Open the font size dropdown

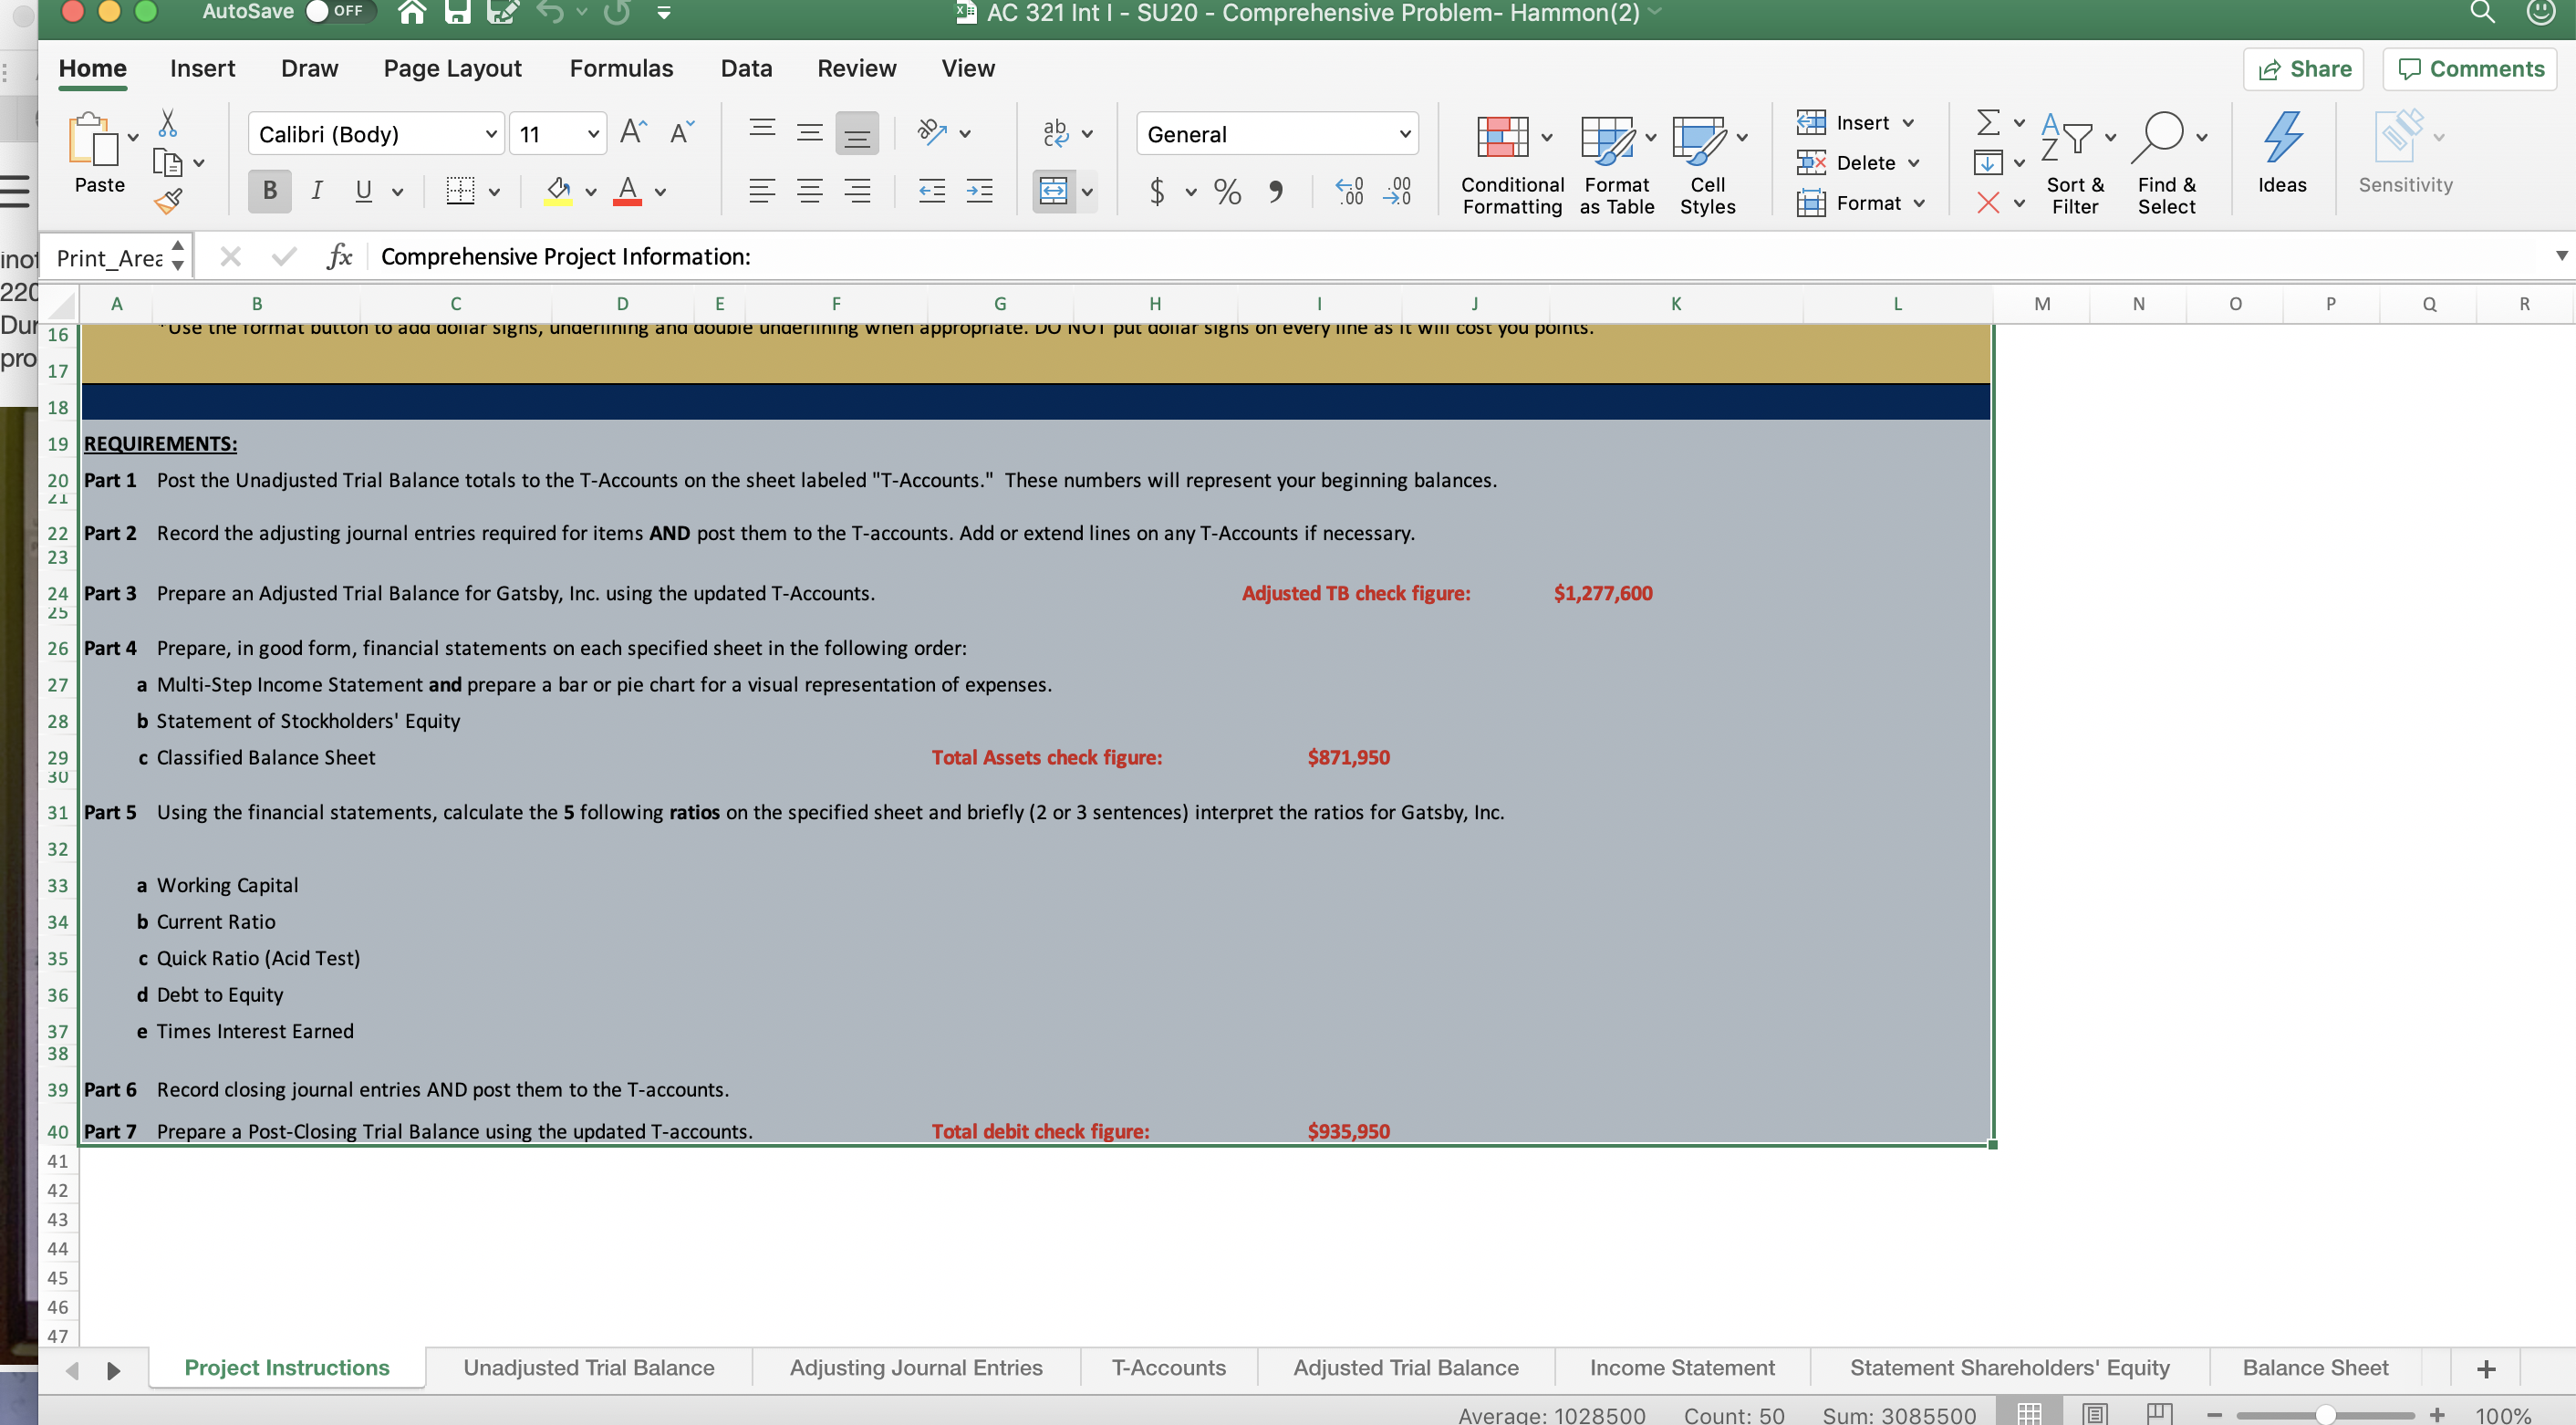(x=592, y=134)
